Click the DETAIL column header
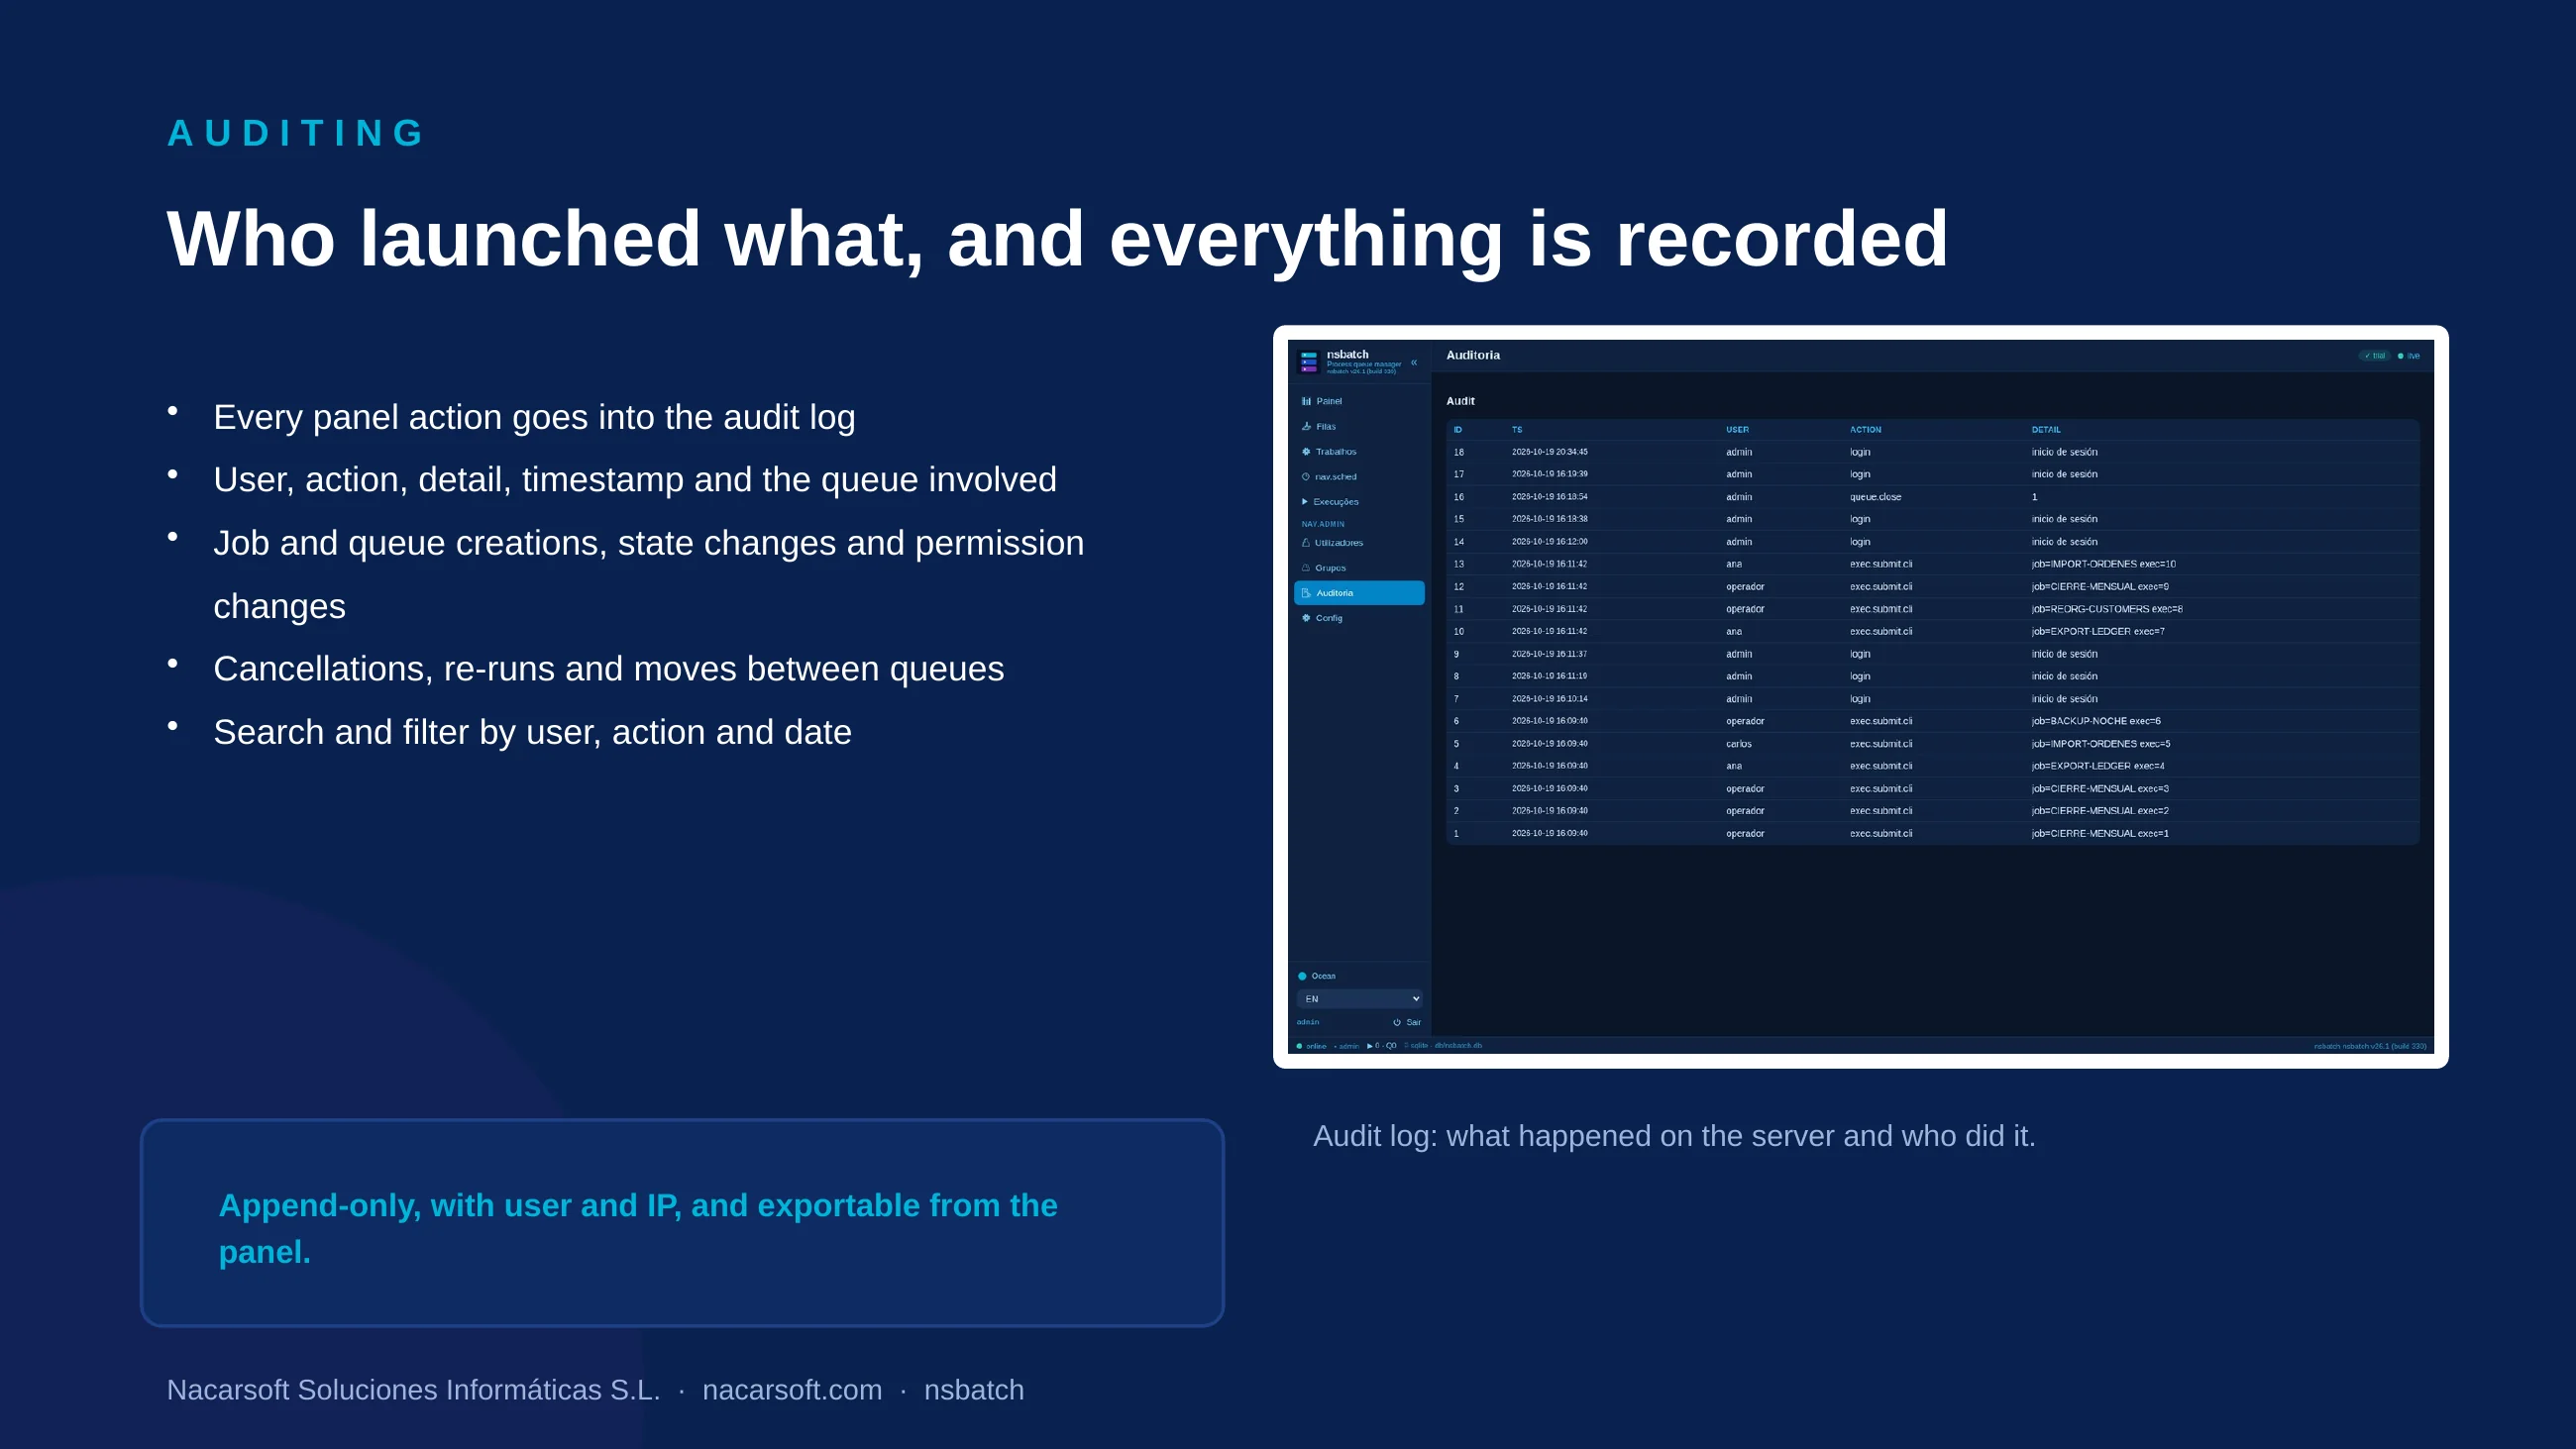This screenshot has width=2576, height=1449. point(2046,430)
